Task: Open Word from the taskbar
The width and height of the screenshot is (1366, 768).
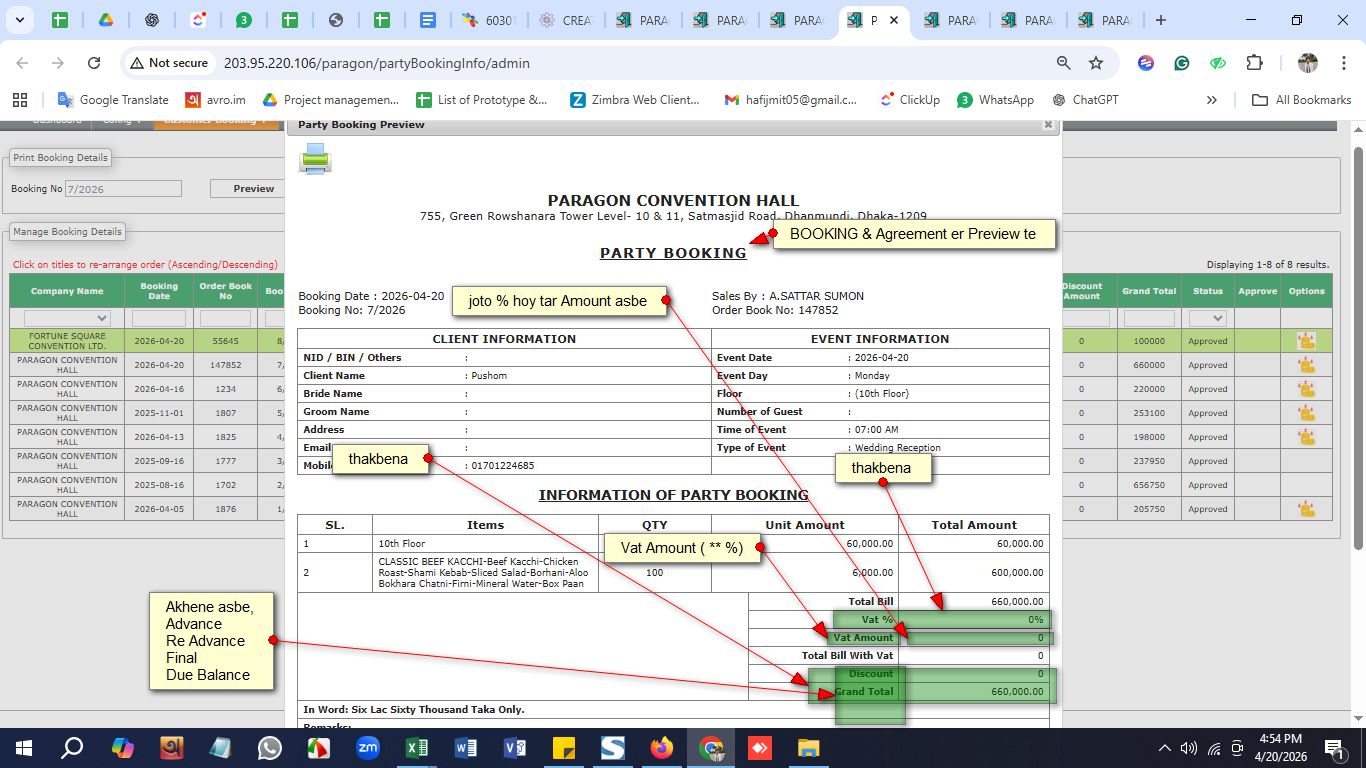Action: point(466,748)
